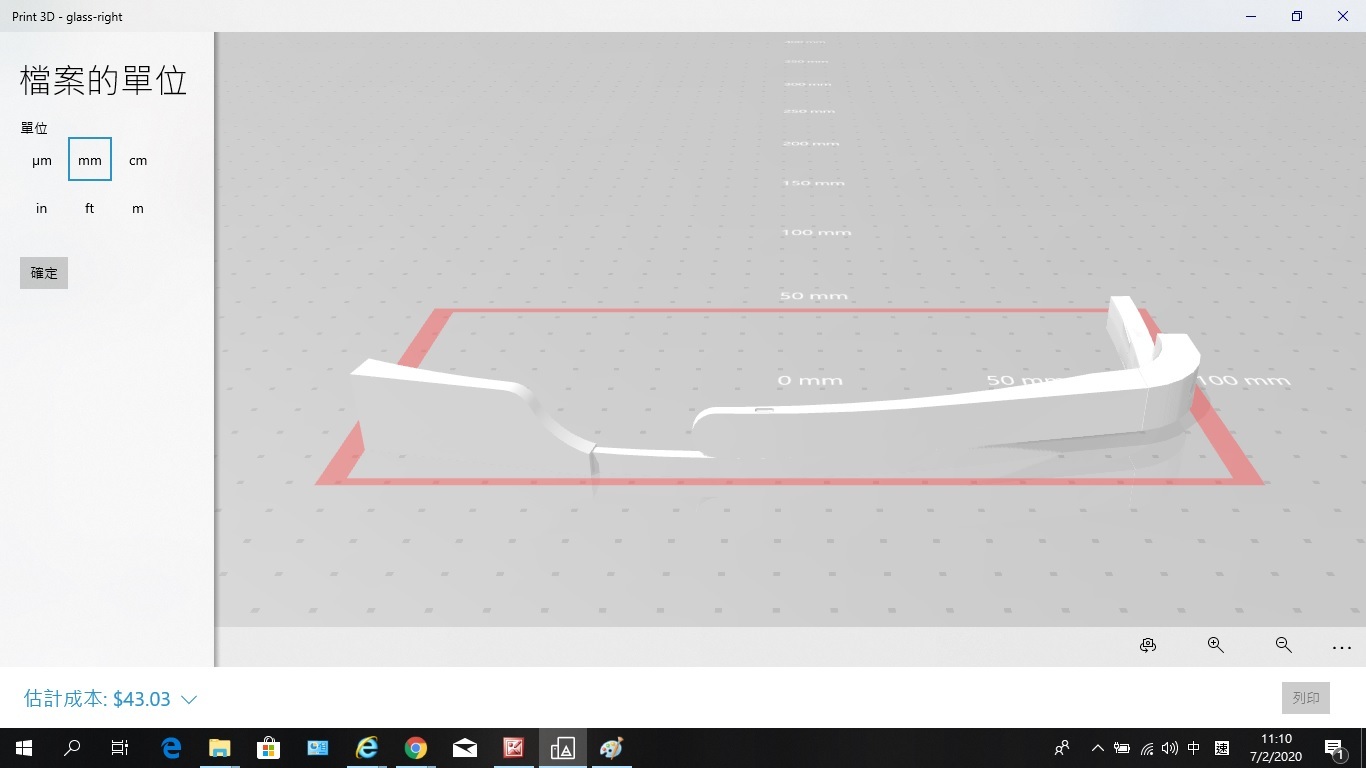This screenshot has height=768, width=1366.
Task: Open the volume control tray icon
Action: point(1170,748)
